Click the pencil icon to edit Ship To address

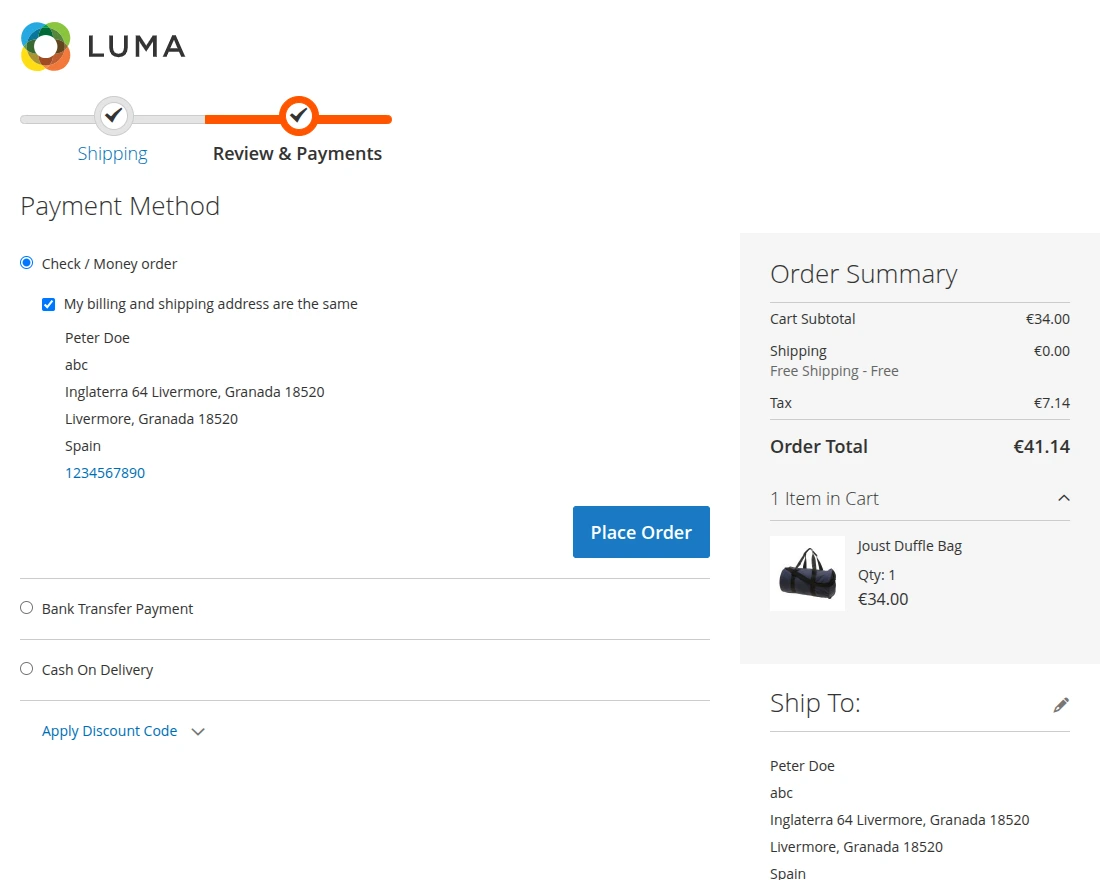click(1060, 704)
